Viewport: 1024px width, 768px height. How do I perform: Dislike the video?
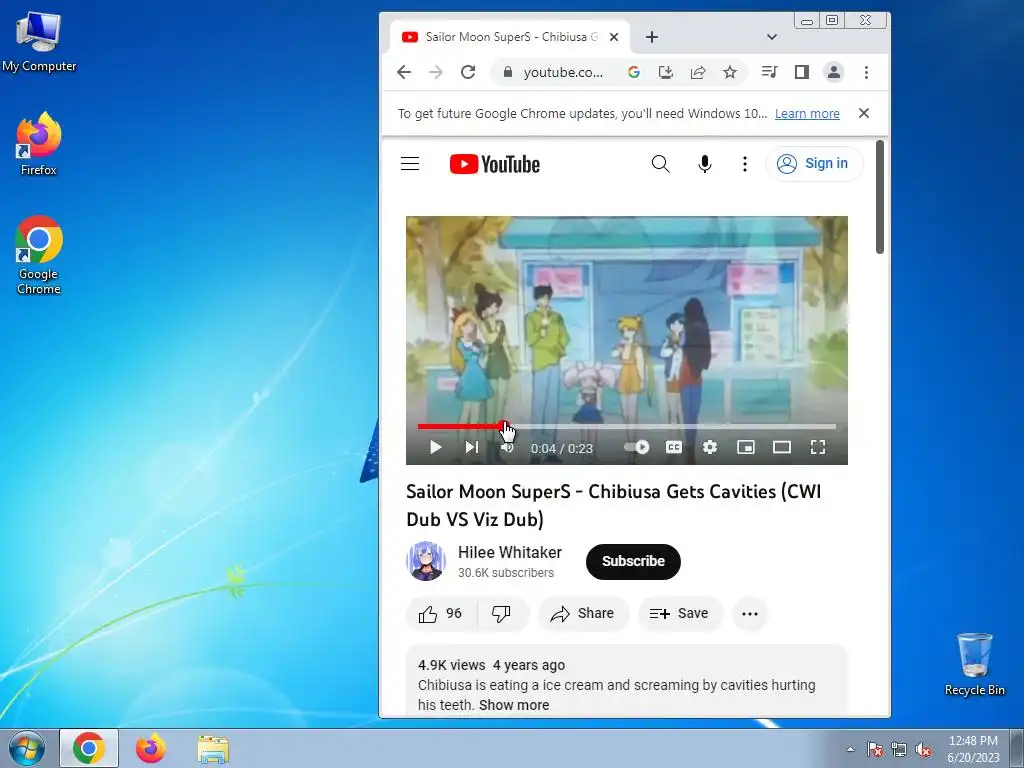(502, 614)
